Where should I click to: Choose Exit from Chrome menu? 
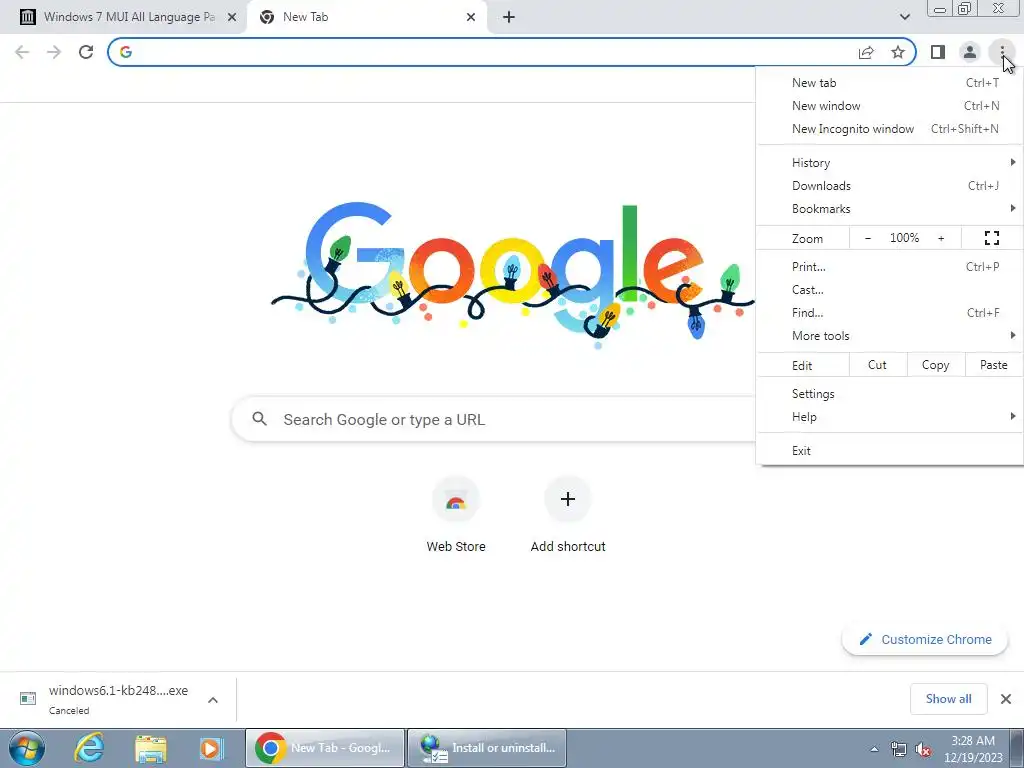pos(889,451)
